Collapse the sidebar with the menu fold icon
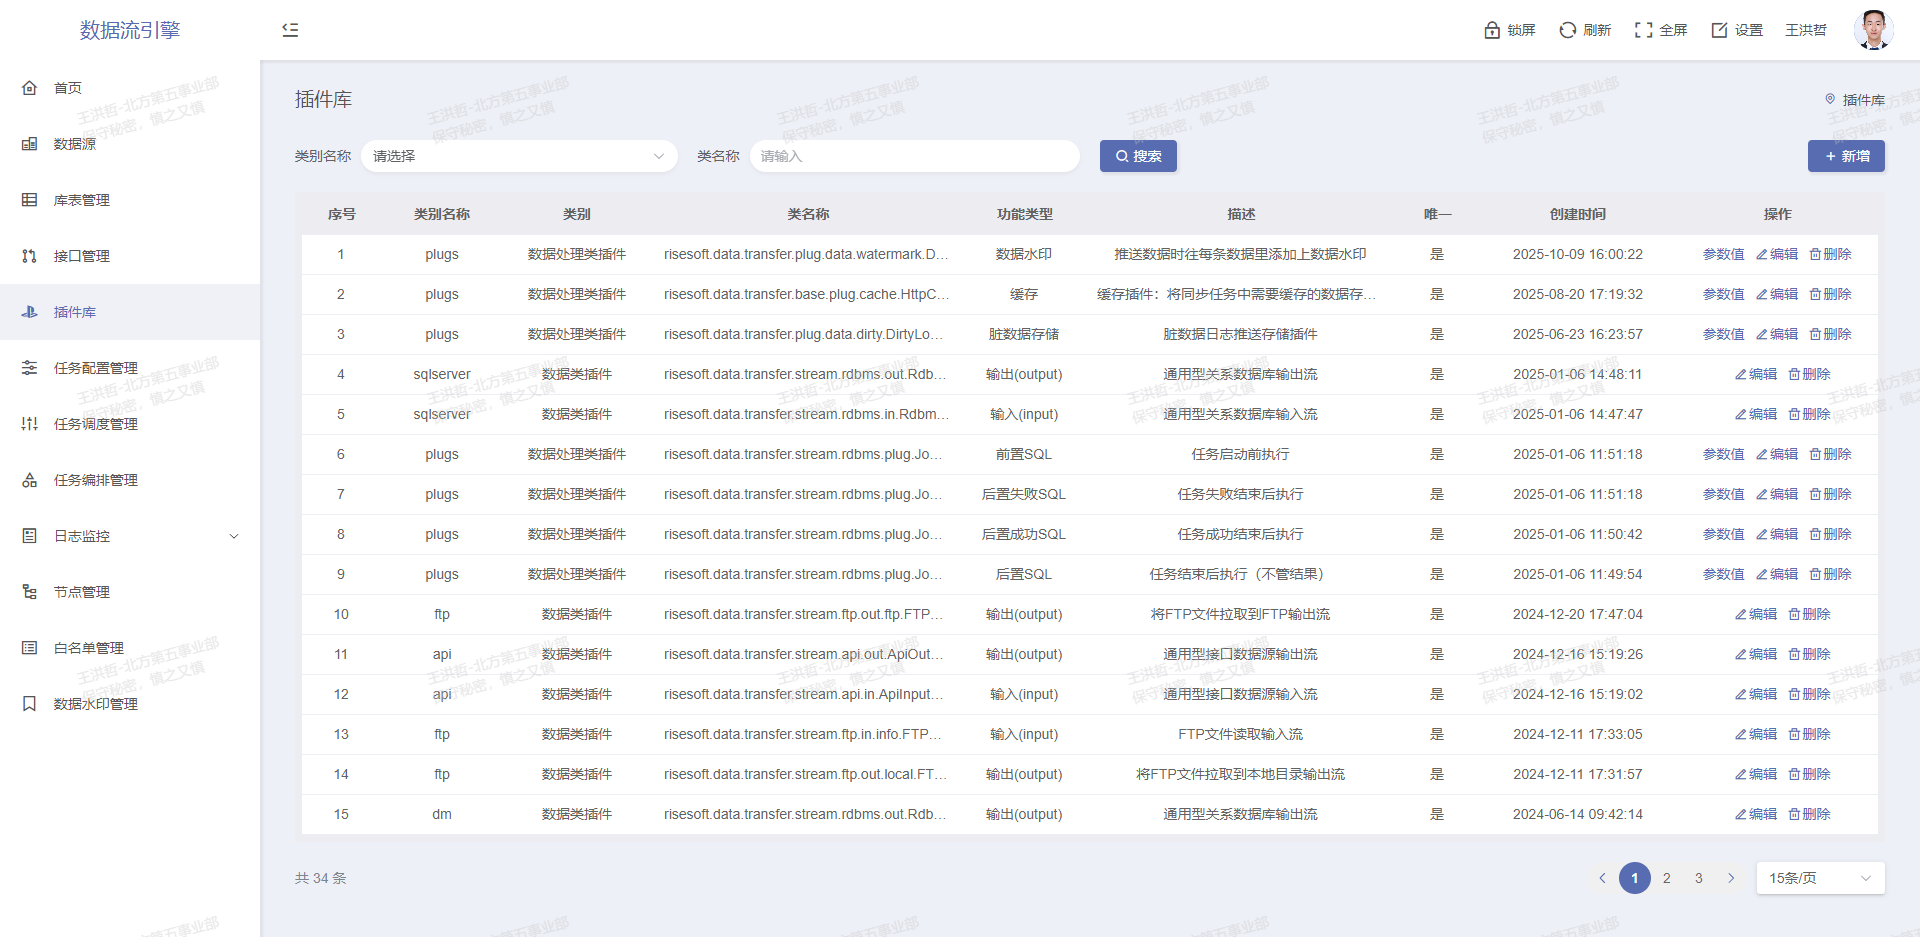The height and width of the screenshot is (937, 1920). point(290,30)
